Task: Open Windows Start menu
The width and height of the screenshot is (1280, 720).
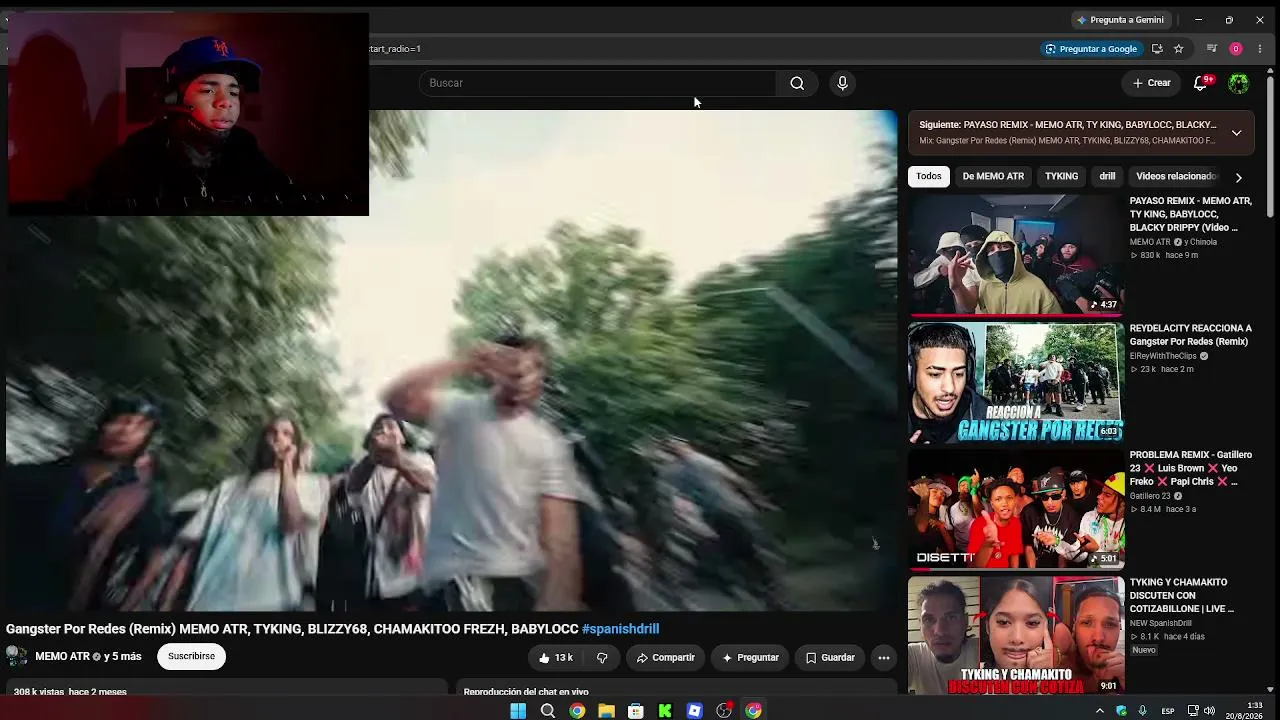Action: click(518, 711)
